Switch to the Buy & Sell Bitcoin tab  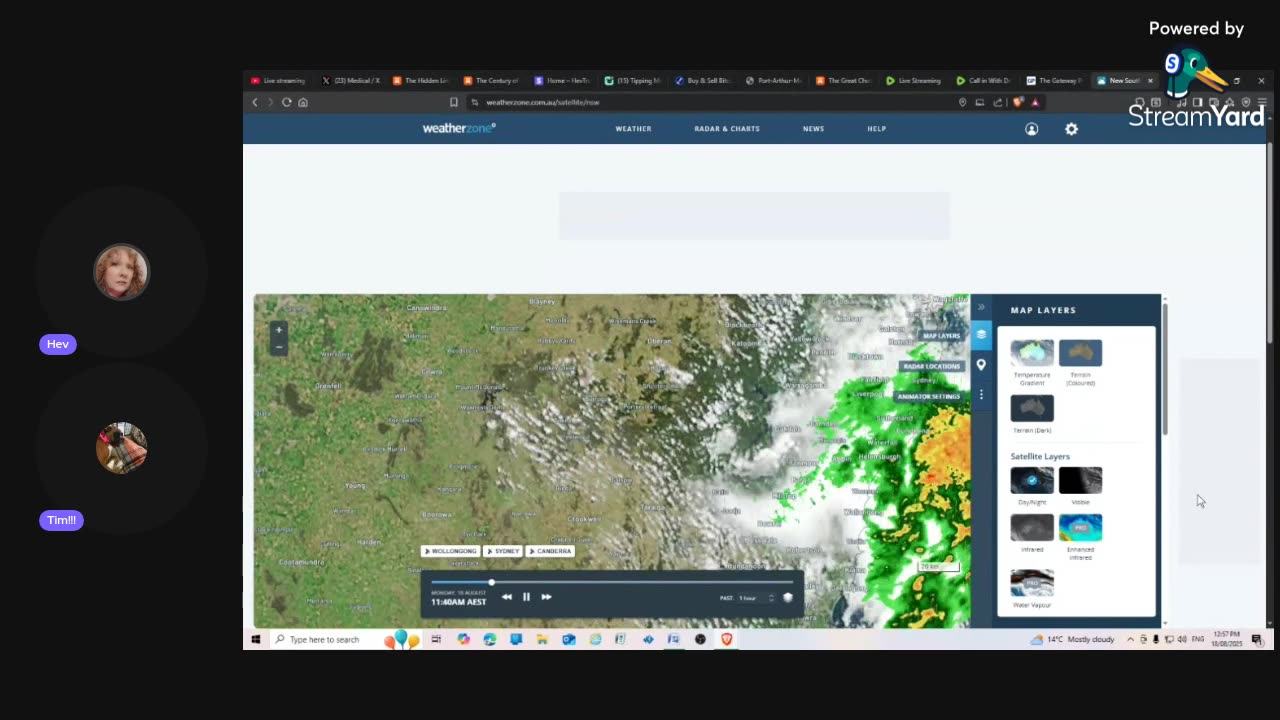click(703, 80)
